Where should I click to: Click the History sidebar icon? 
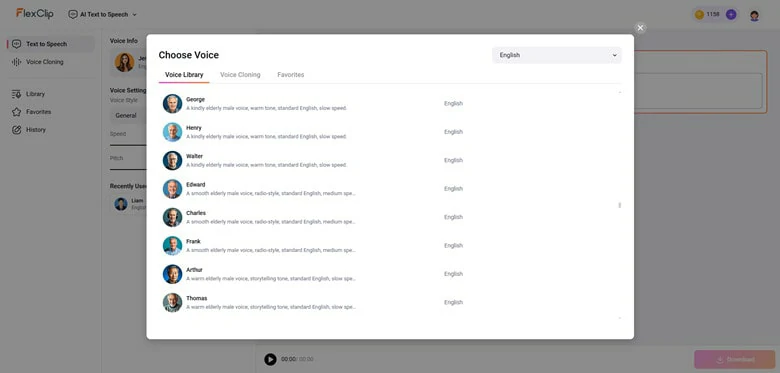coord(16,130)
